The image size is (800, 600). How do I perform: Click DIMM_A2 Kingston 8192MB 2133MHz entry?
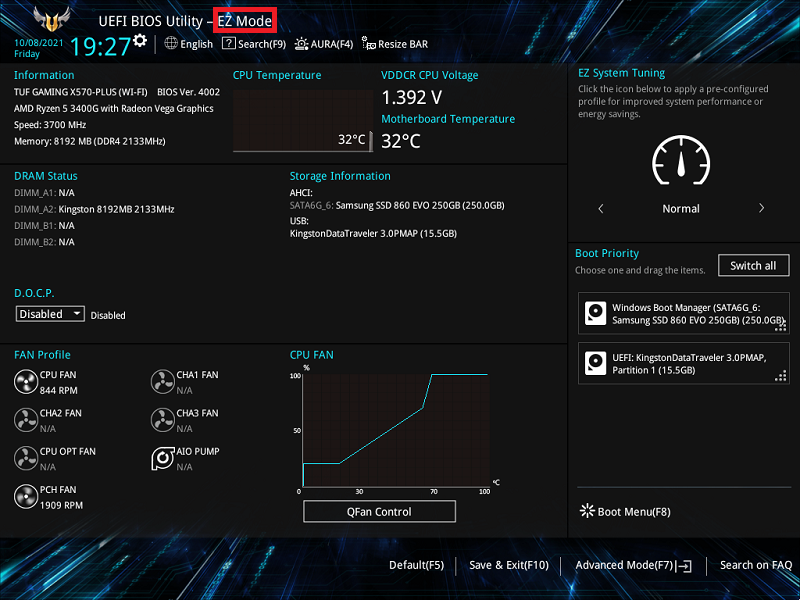94,209
